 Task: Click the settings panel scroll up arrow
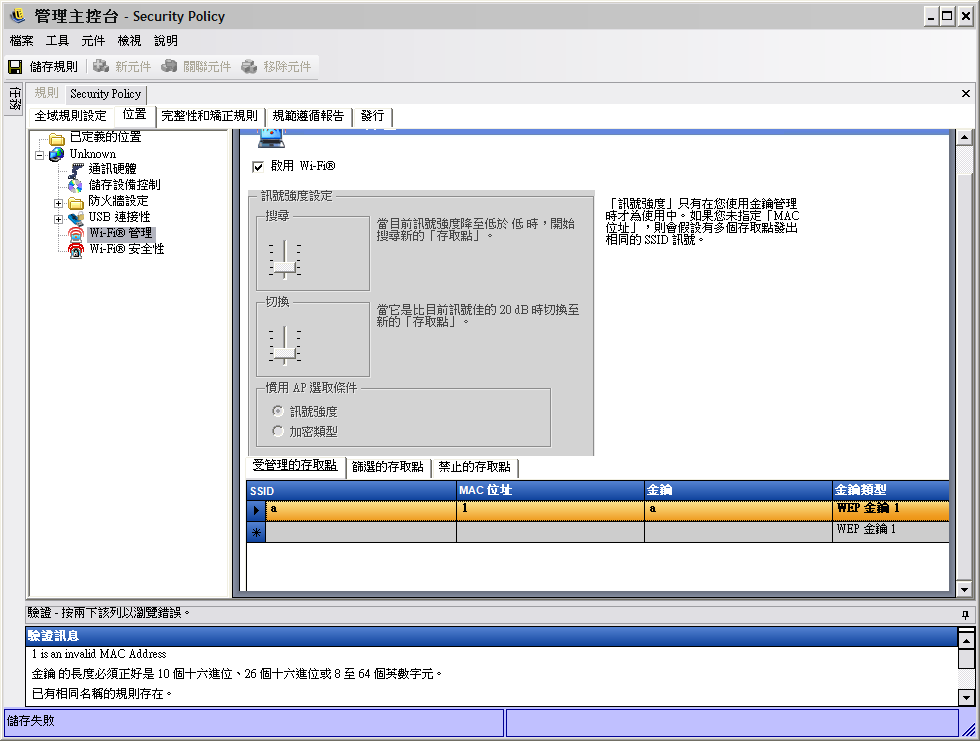coord(964,137)
